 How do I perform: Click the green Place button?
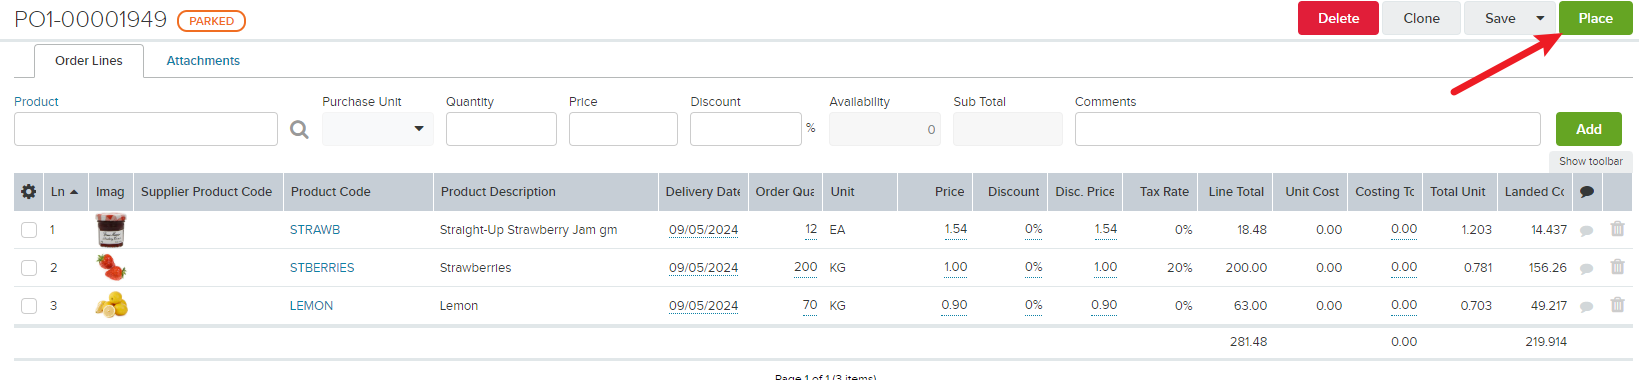(x=1595, y=18)
